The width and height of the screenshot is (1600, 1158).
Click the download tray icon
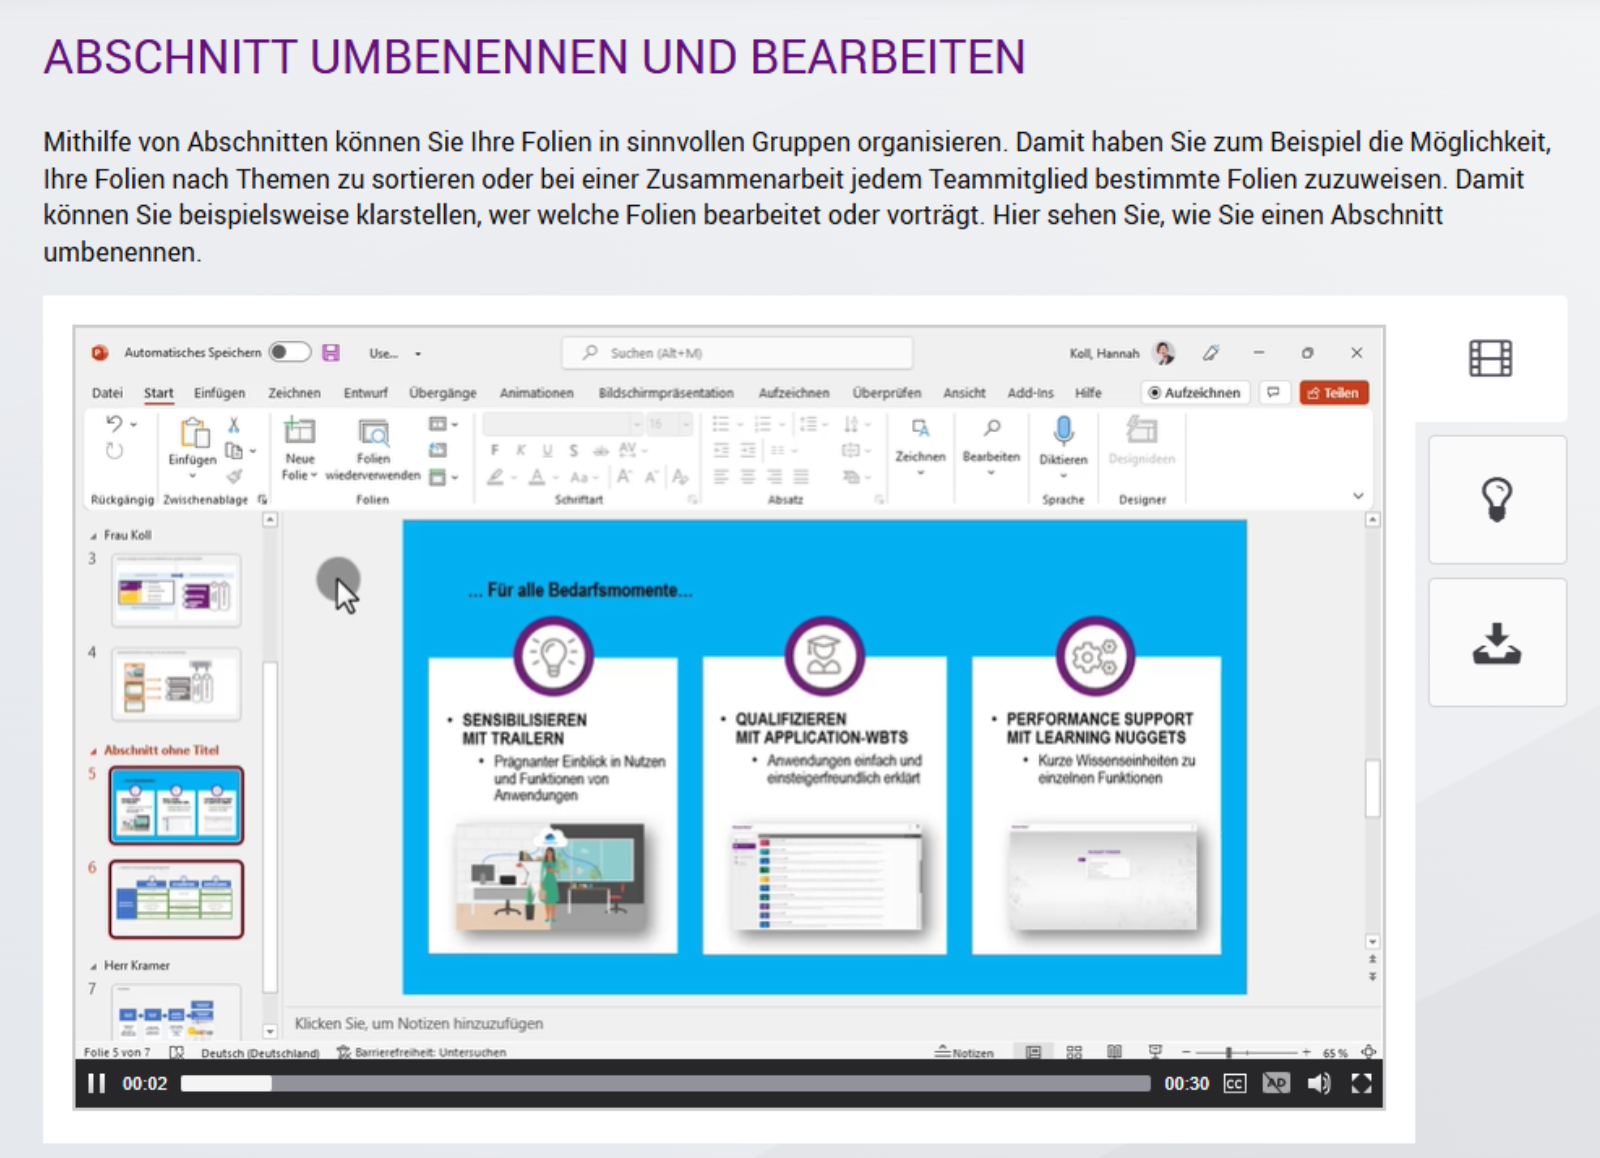pyautogui.click(x=1496, y=644)
